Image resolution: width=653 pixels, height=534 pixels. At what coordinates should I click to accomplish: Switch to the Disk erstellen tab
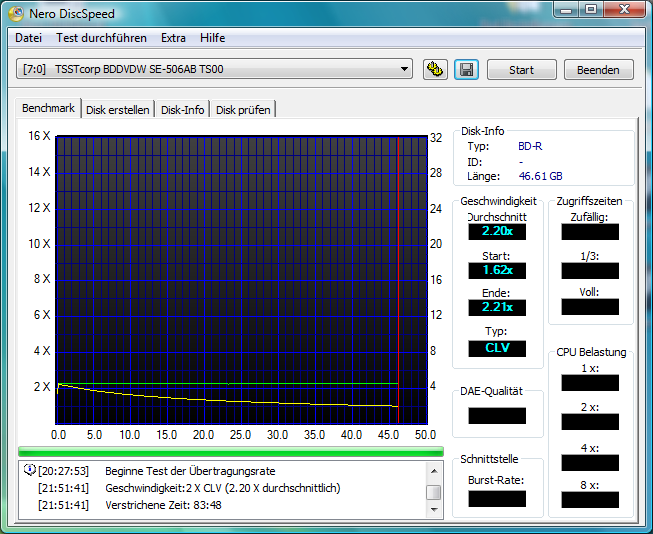[x=117, y=110]
